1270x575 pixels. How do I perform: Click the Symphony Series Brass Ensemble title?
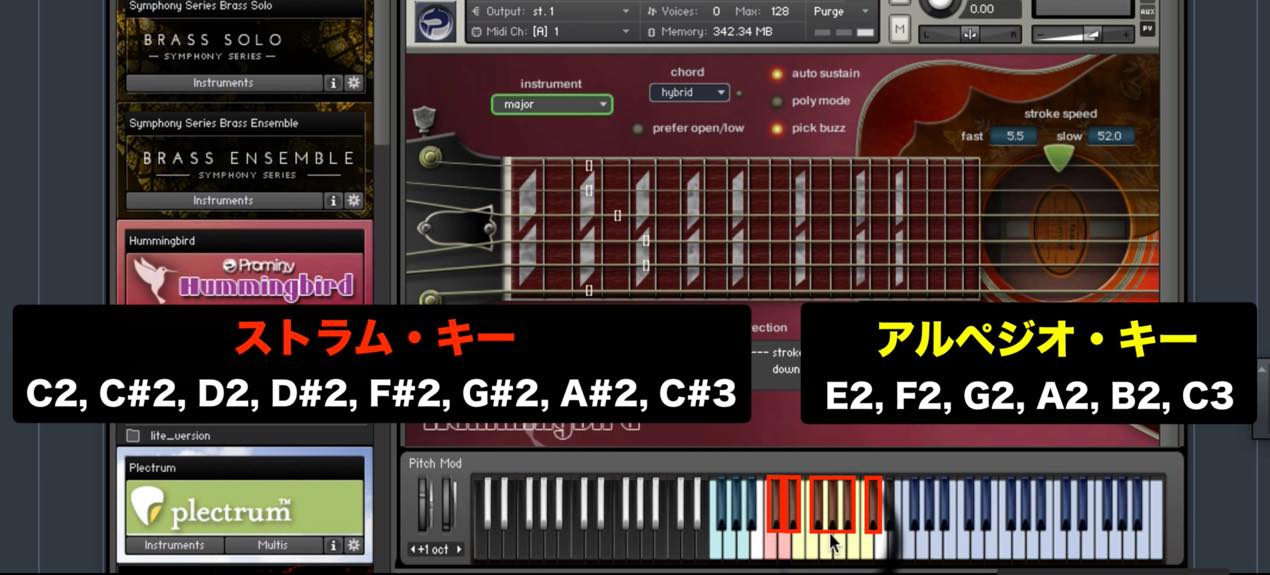tap(213, 123)
